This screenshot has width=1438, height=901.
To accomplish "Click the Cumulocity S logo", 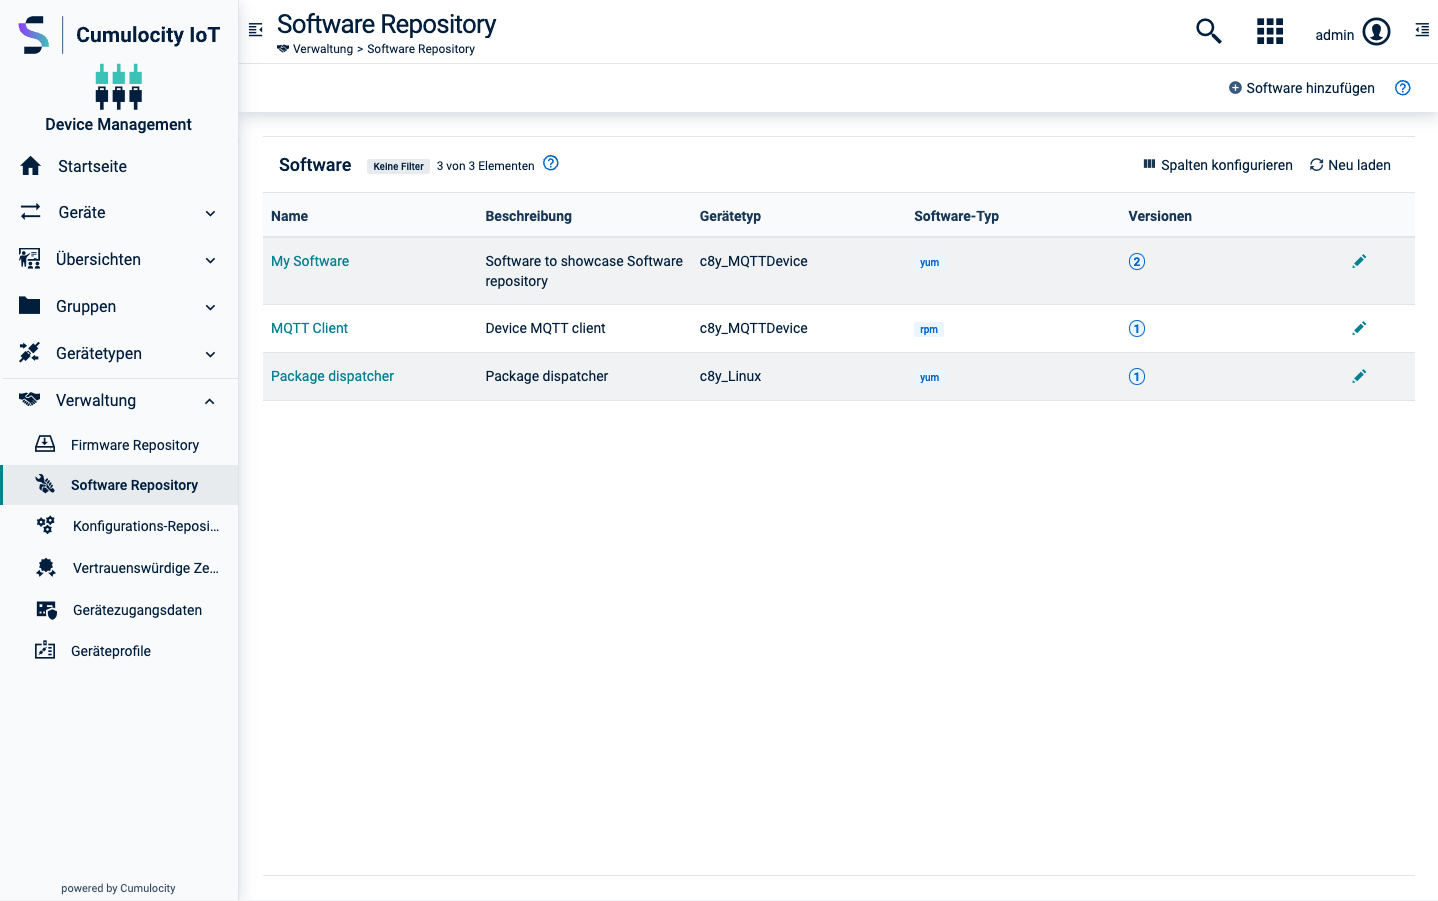I will coord(33,35).
